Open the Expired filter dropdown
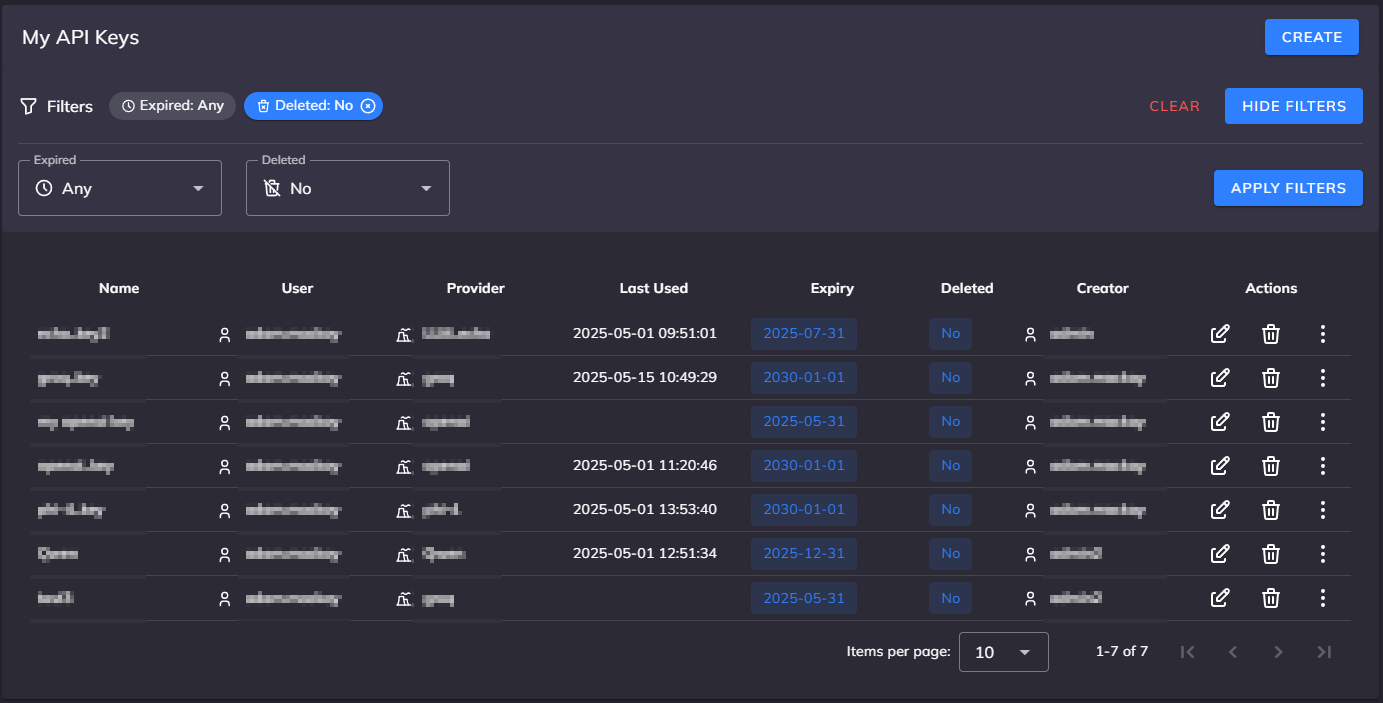 pos(120,188)
